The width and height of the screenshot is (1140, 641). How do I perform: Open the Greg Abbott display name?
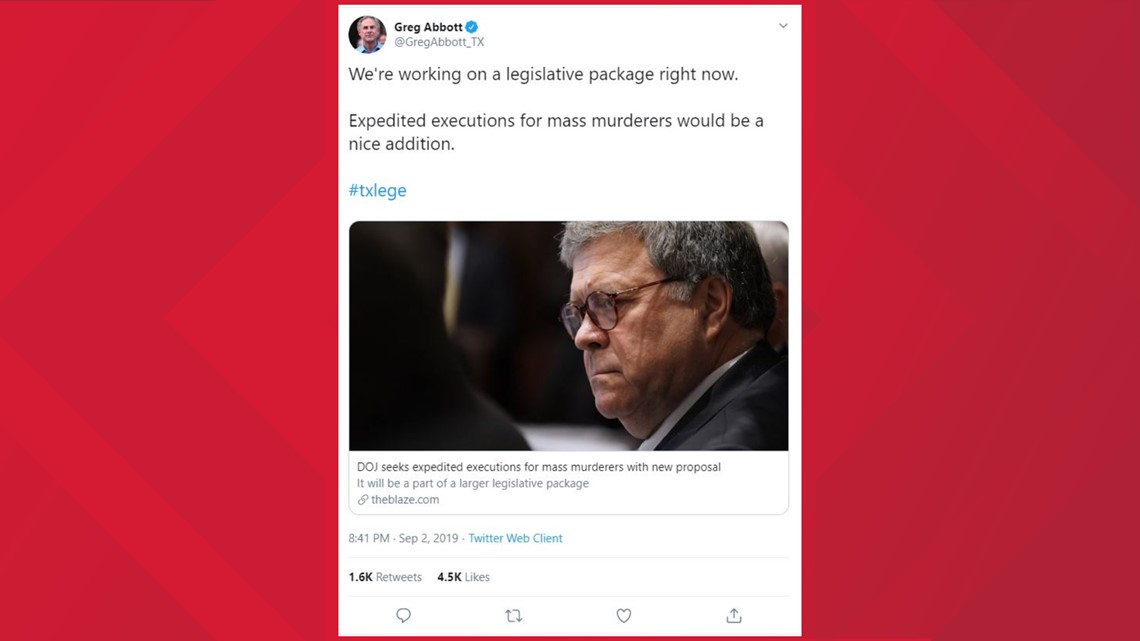click(428, 27)
